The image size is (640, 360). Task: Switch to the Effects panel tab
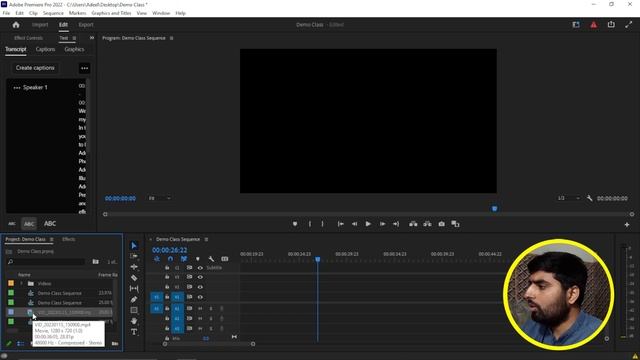point(69,239)
